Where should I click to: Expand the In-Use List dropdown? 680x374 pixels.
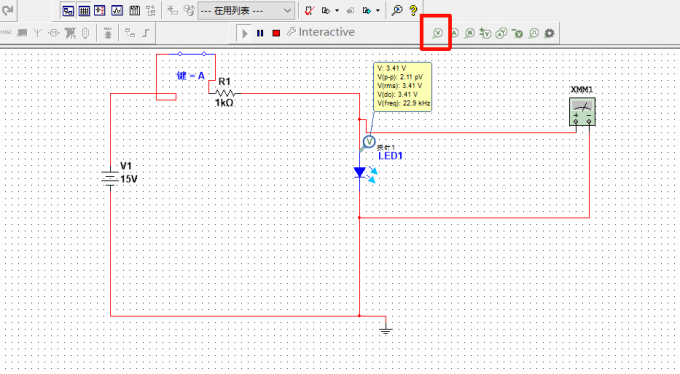pyautogui.click(x=287, y=10)
